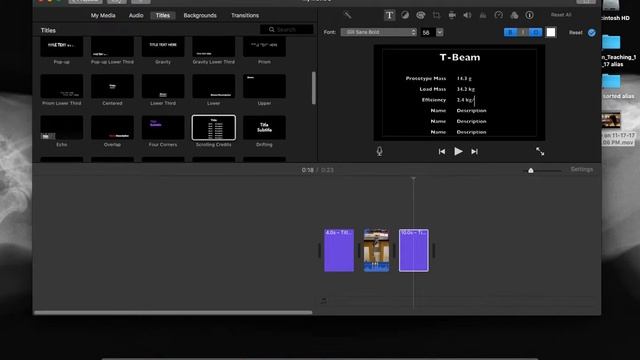Image resolution: width=640 pixels, height=360 pixels.
Task: Click the search magnifier in Titles
Action: point(271,29)
